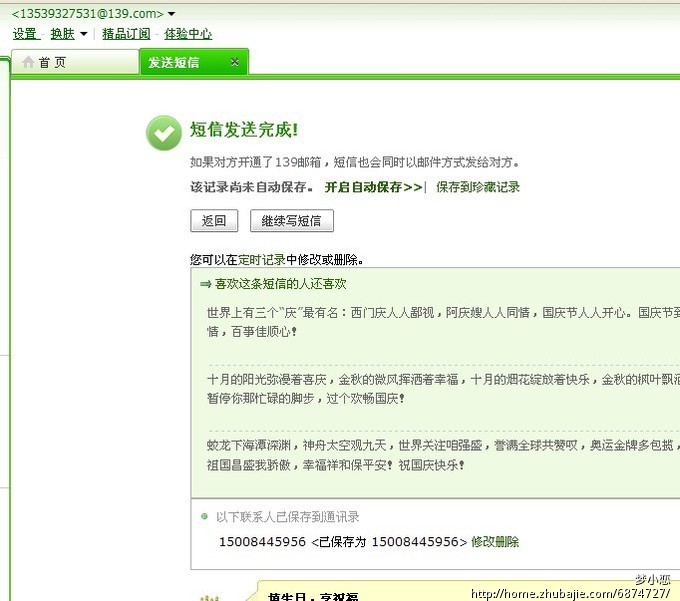Click the 返回 button
The height and width of the screenshot is (601, 680).
(214, 221)
